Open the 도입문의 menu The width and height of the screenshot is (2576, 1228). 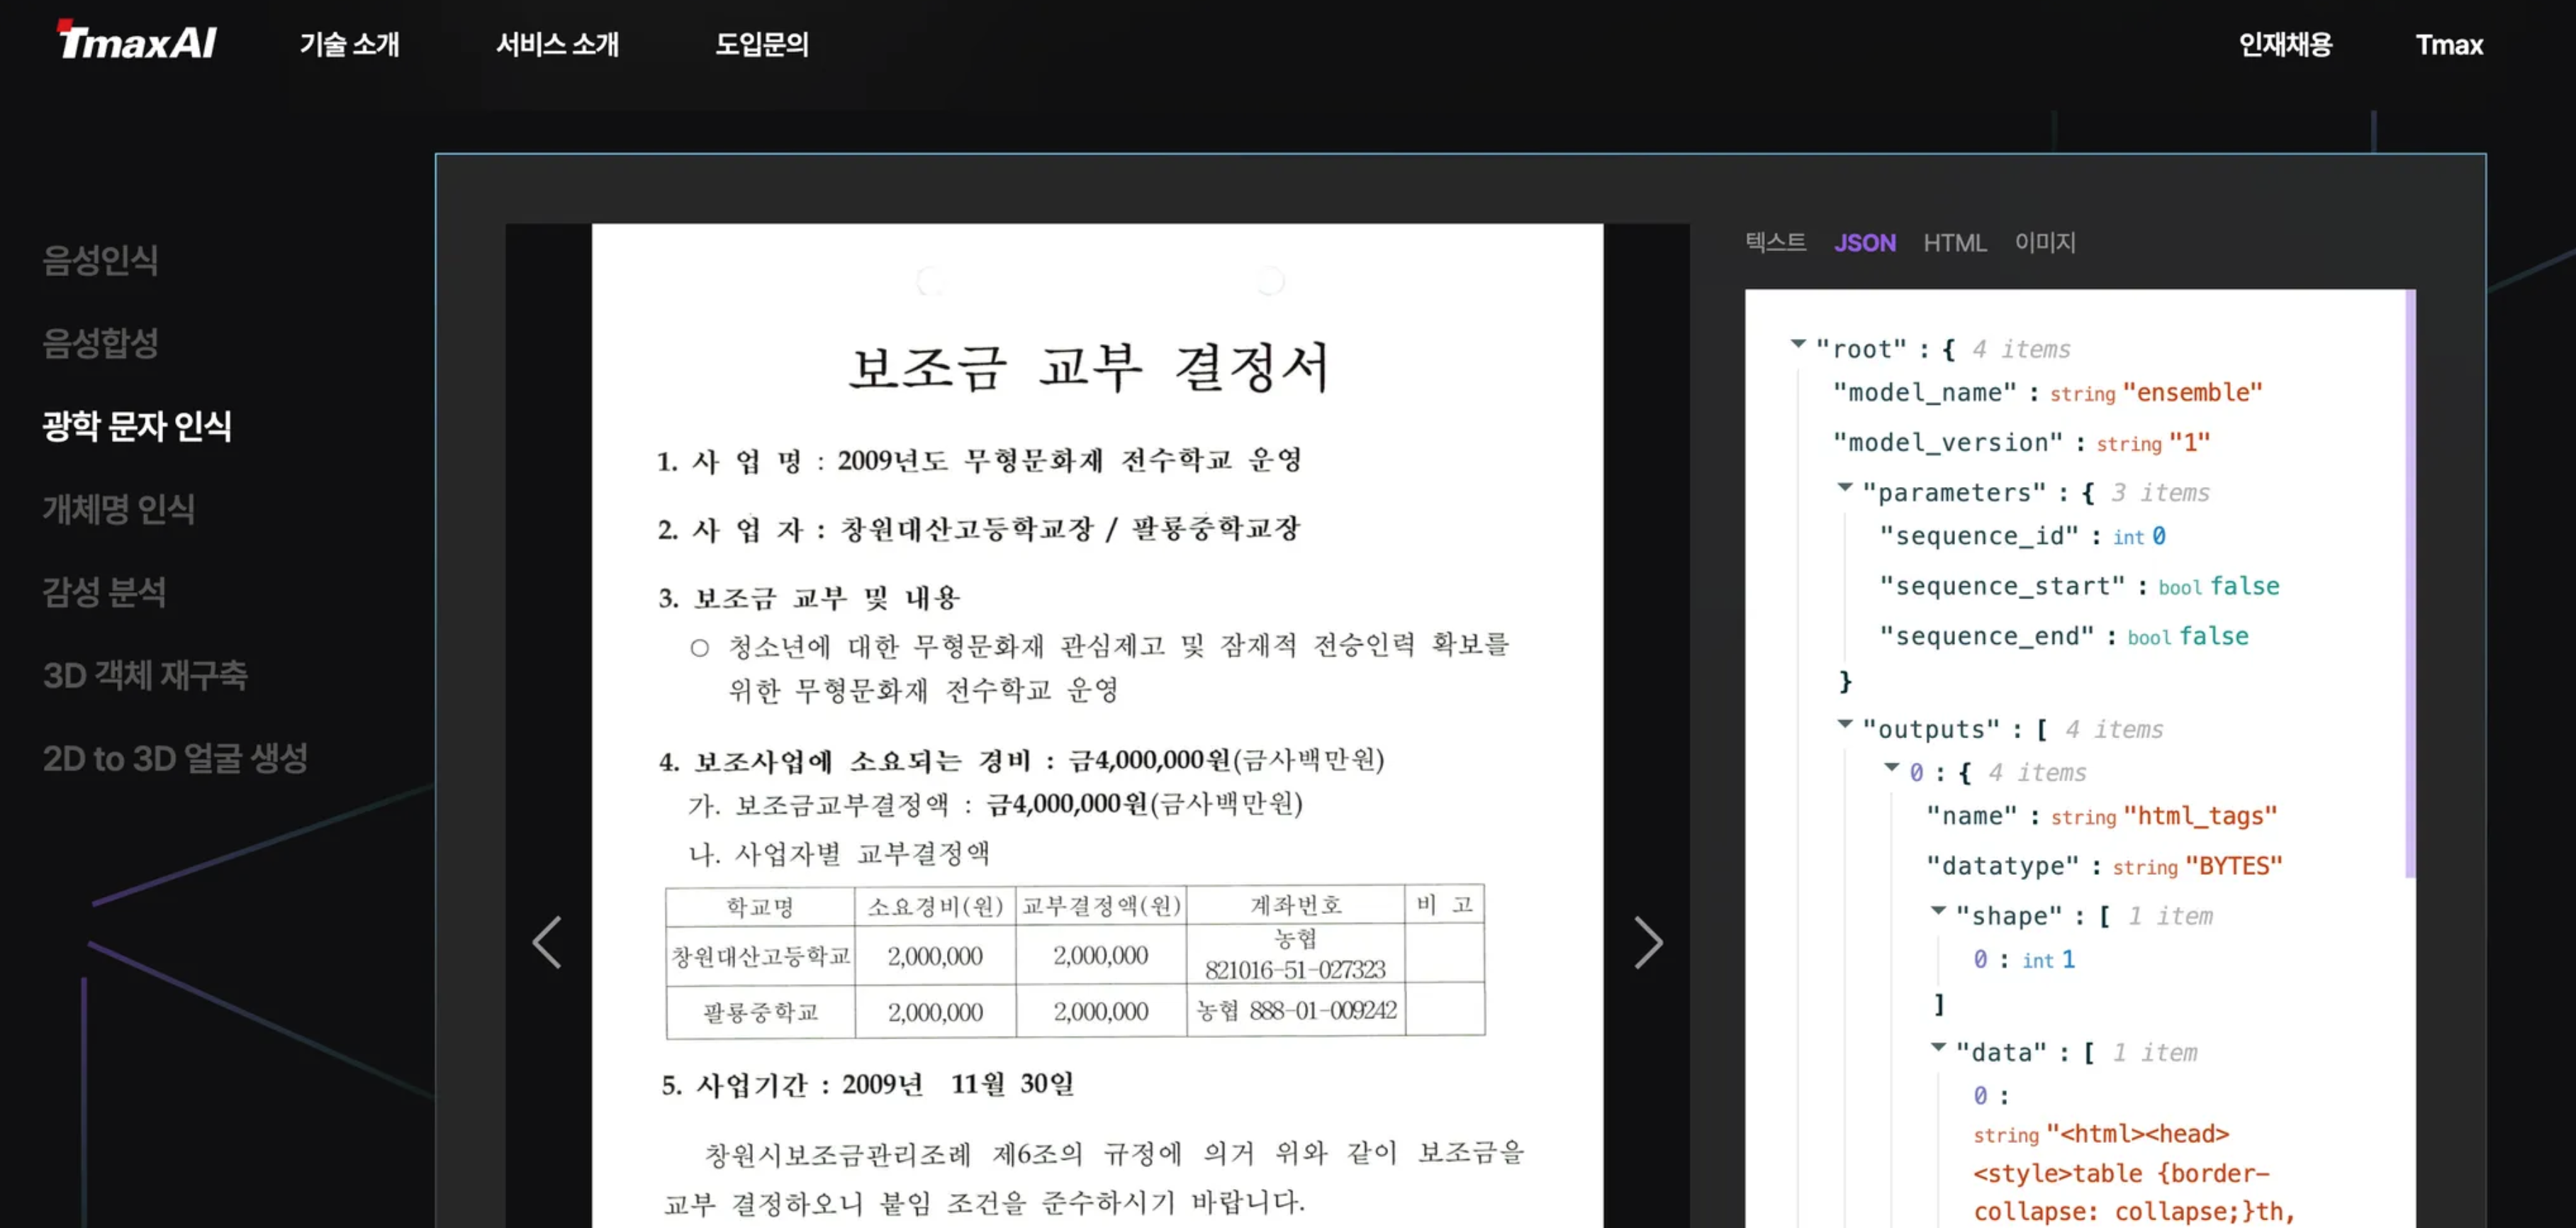pyautogui.click(x=762, y=44)
